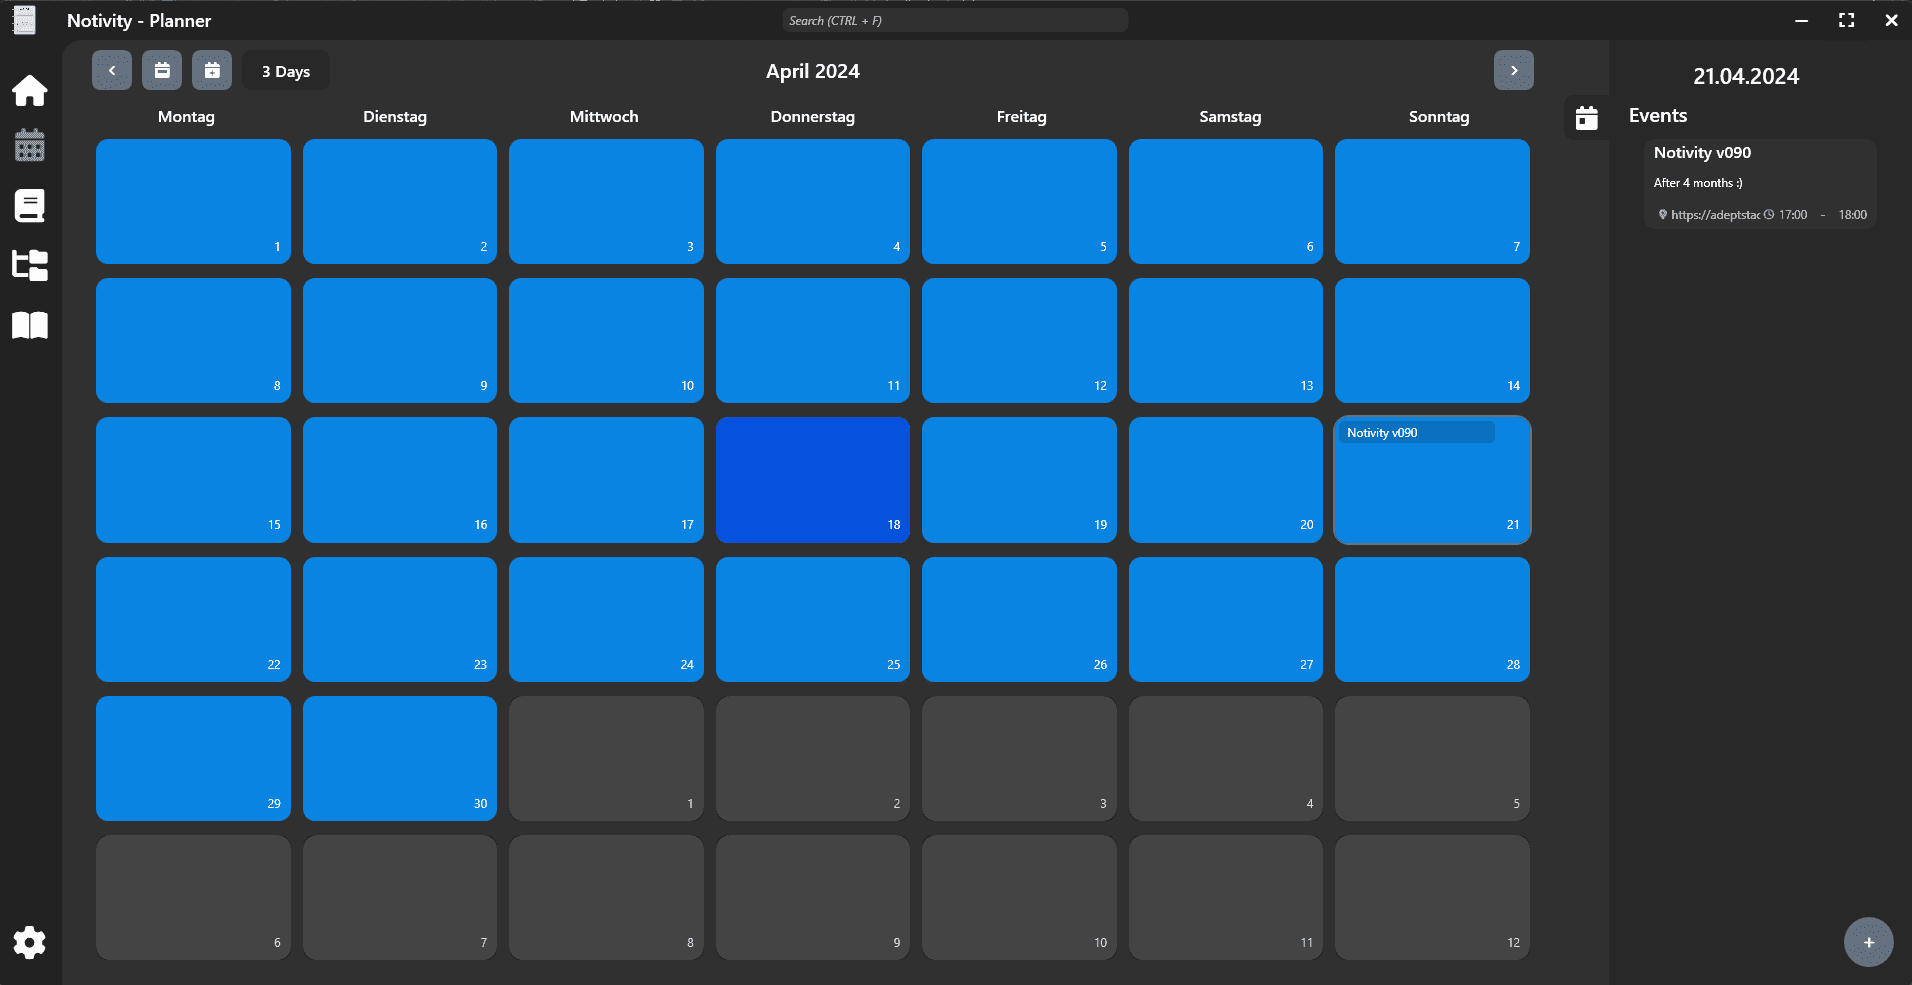Open the Notes journal icon in sidebar
The height and width of the screenshot is (985, 1912).
coord(29,205)
